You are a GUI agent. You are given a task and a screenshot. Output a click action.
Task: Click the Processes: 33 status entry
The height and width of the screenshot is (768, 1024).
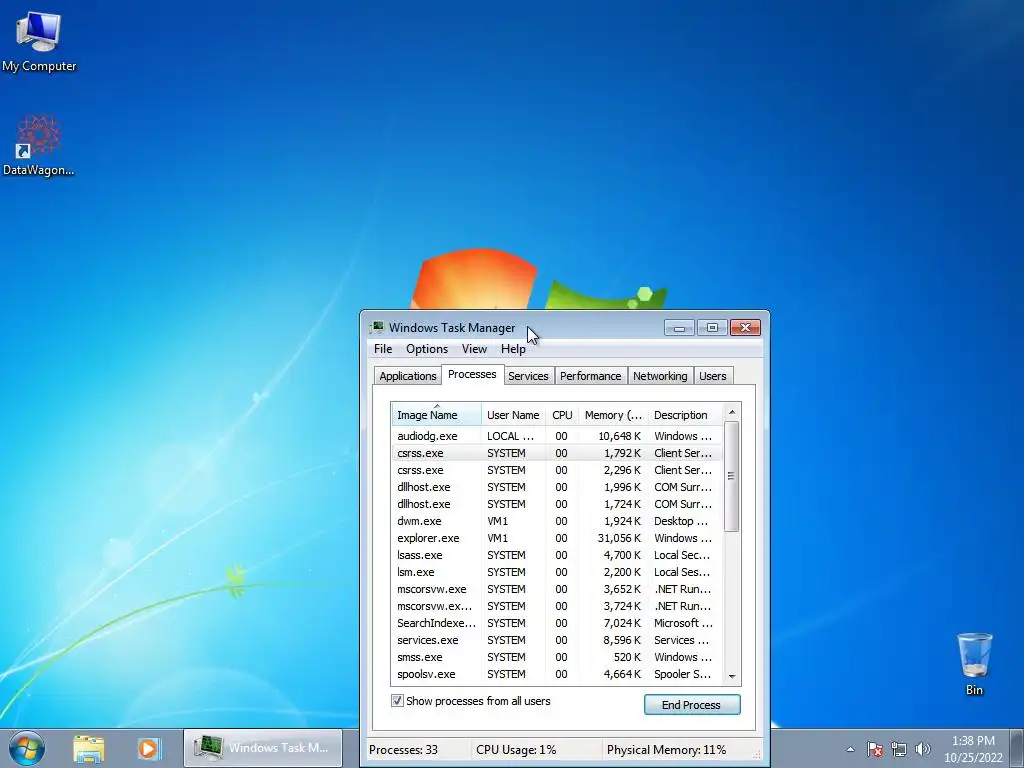404,750
